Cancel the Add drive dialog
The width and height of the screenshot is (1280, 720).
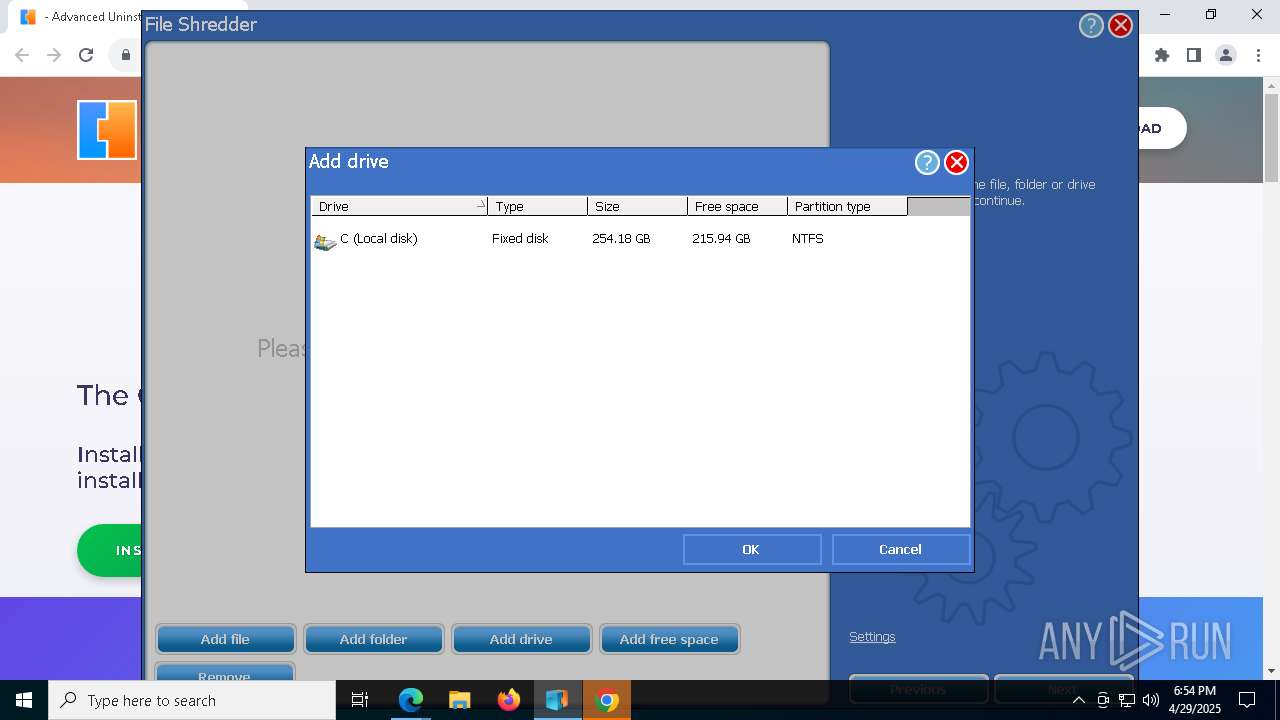(x=901, y=549)
